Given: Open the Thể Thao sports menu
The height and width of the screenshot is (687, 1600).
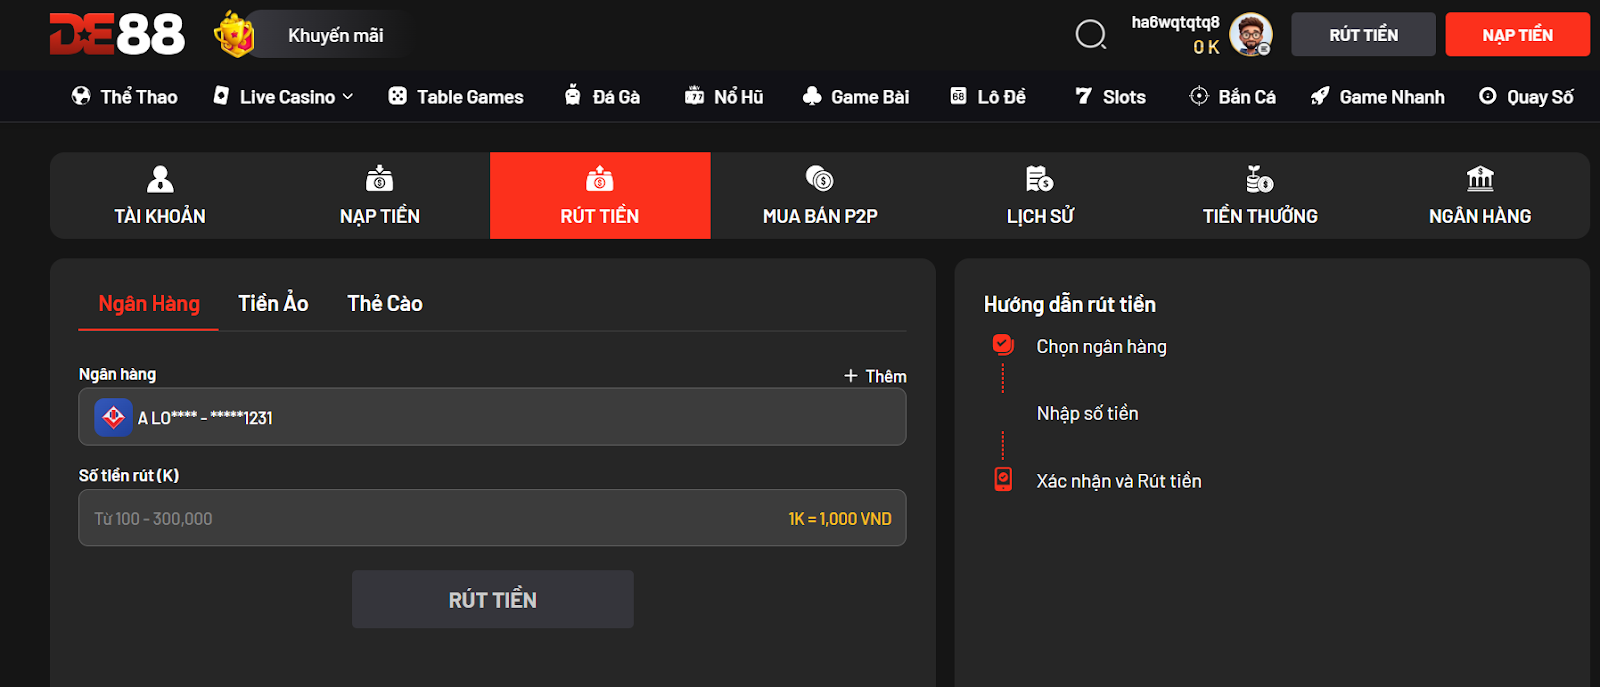Looking at the screenshot, I should (125, 97).
